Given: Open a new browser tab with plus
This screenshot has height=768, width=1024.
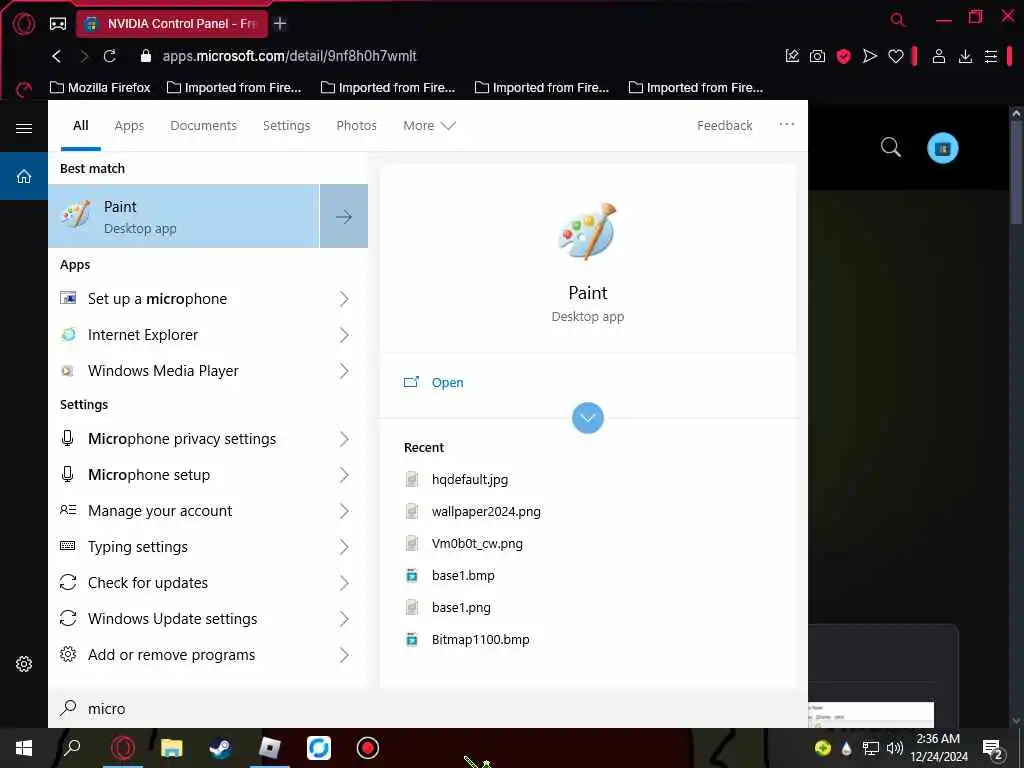Looking at the screenshot, I should [280, 24].
